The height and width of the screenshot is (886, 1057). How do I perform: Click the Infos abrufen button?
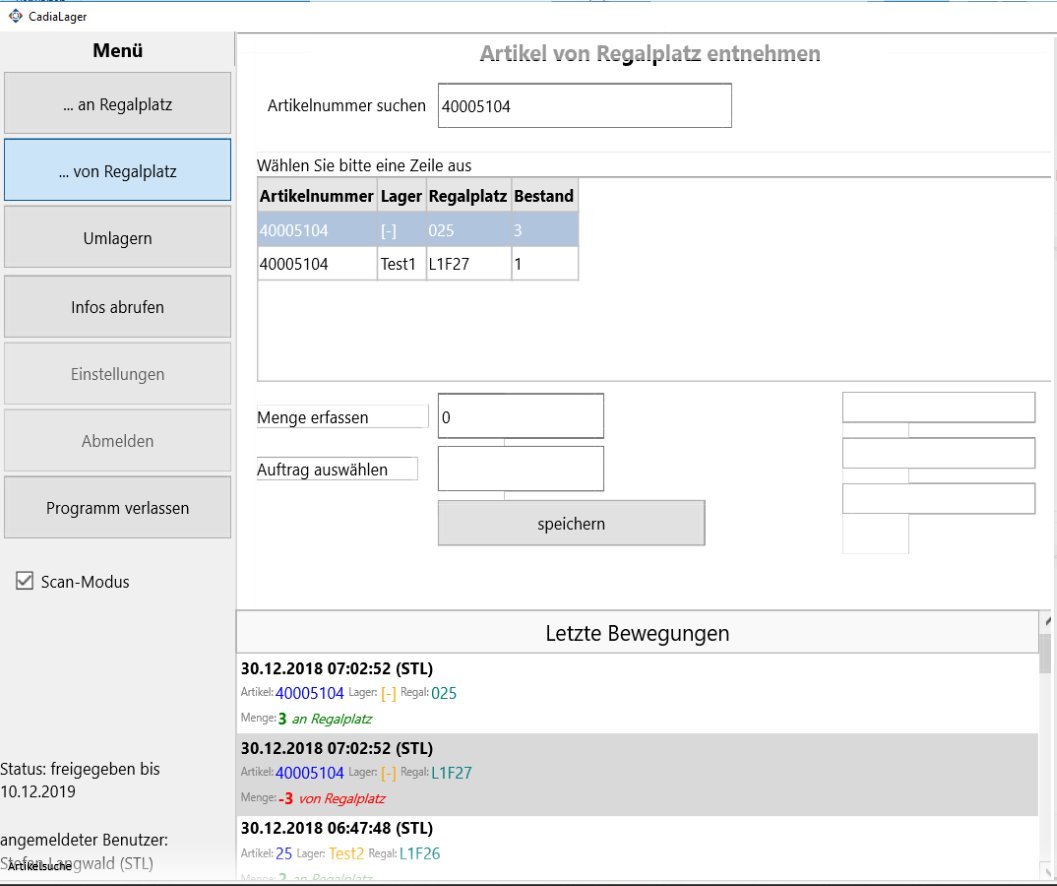point(117,307)
